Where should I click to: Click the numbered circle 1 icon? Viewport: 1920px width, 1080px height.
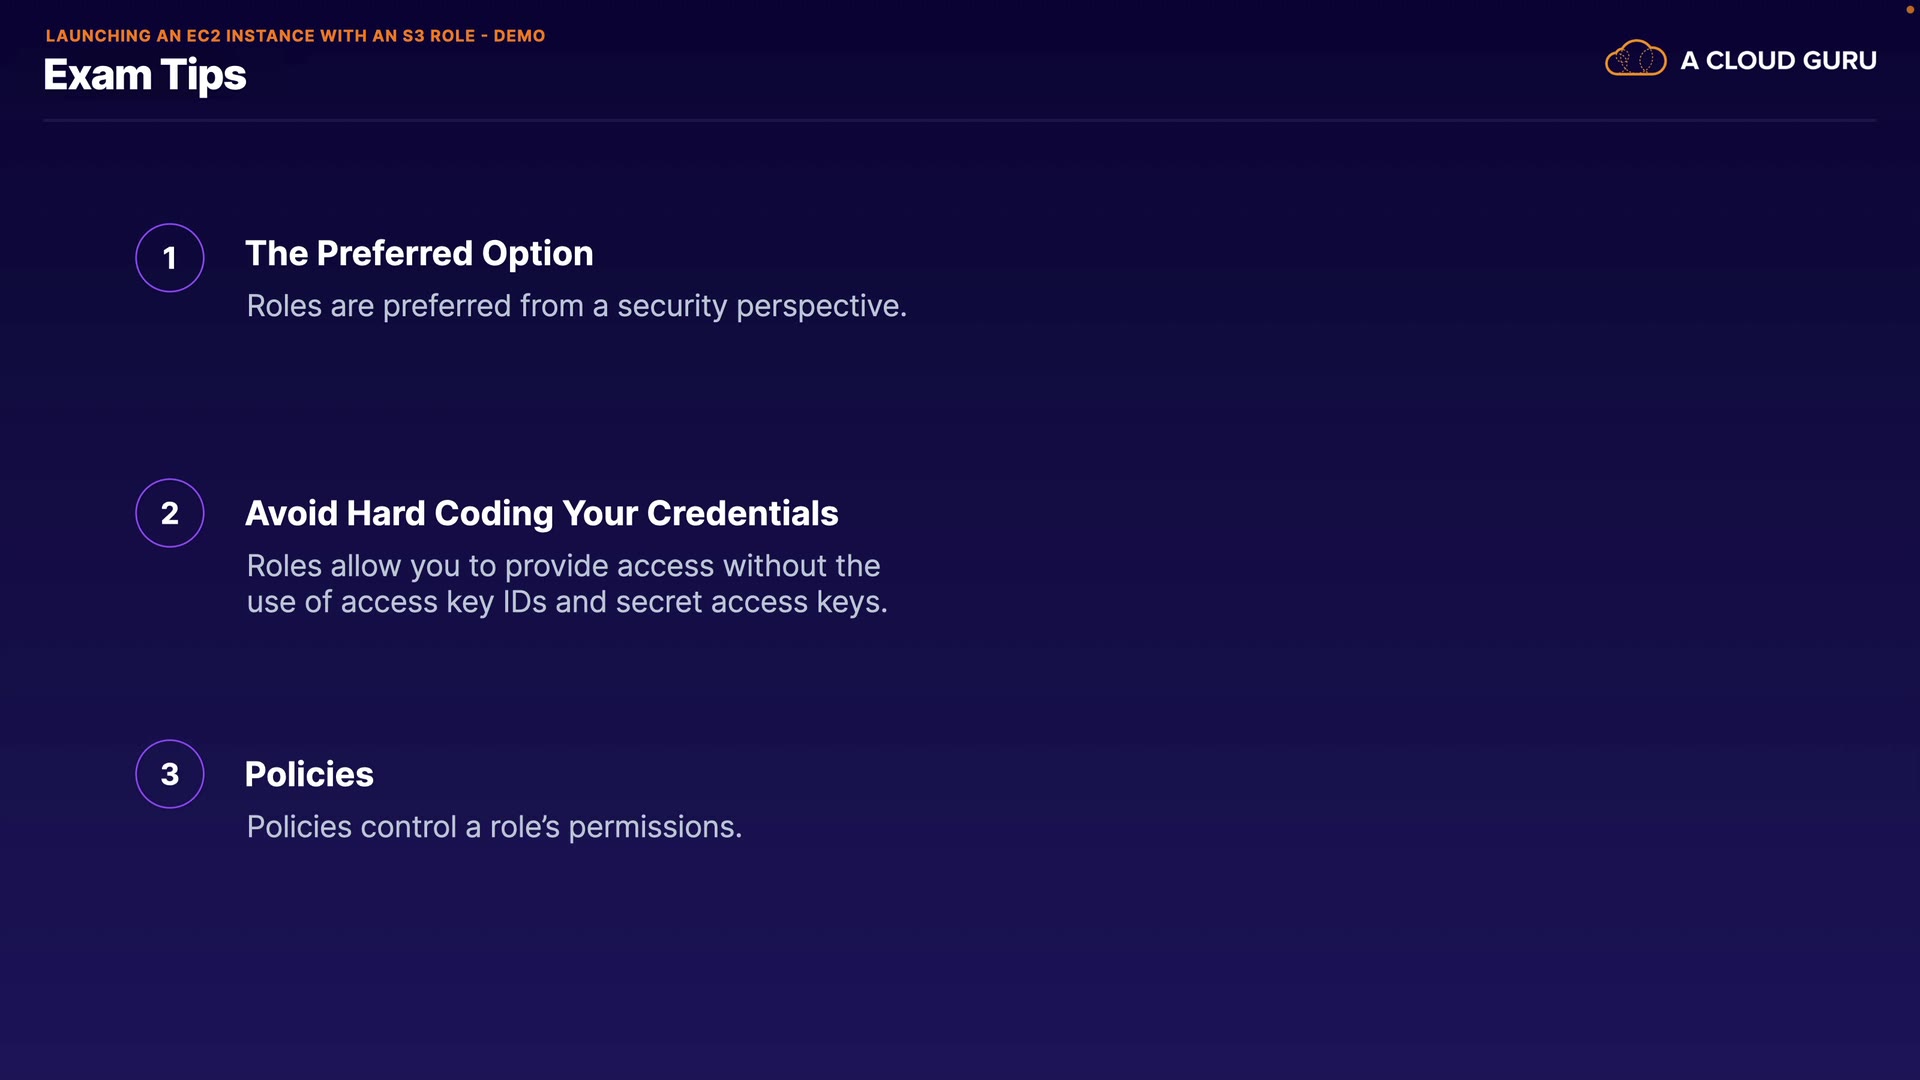tap(170, 258)
